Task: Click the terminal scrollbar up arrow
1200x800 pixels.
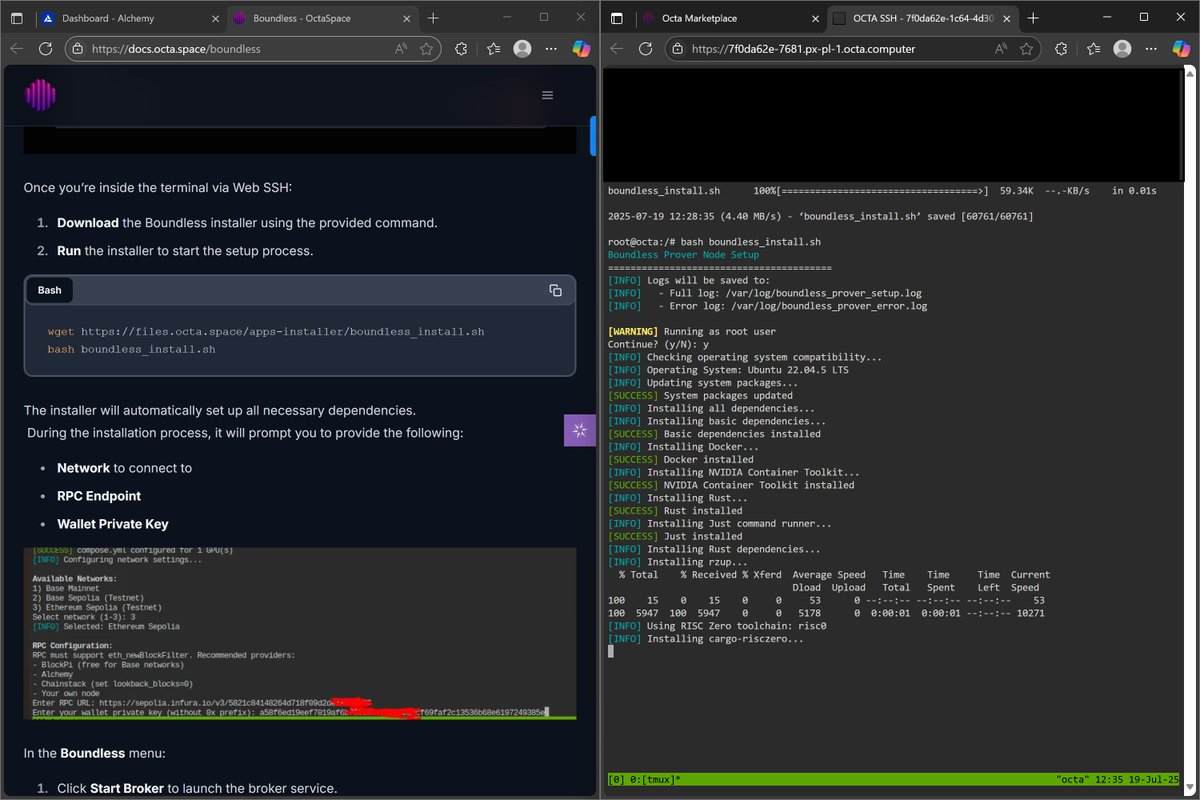Action: pyautogui.click(x=1190, y=73)
